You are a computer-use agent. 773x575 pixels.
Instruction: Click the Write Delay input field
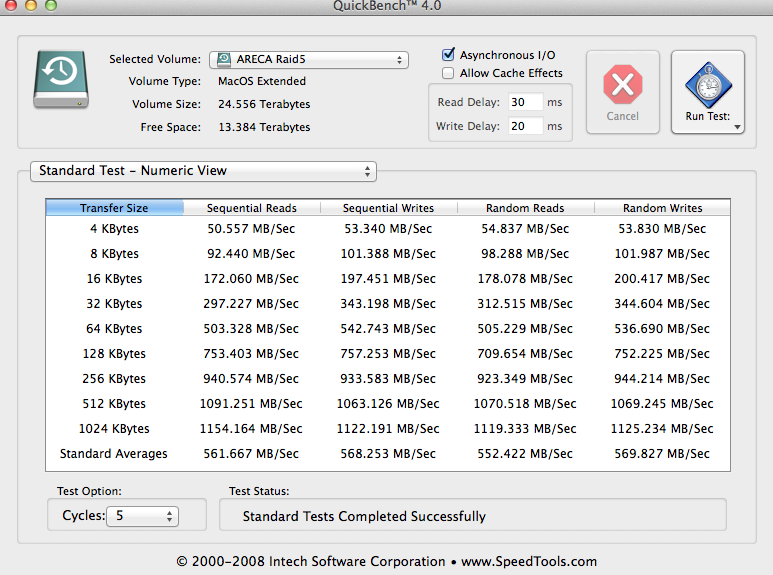[x=526, y=126]
